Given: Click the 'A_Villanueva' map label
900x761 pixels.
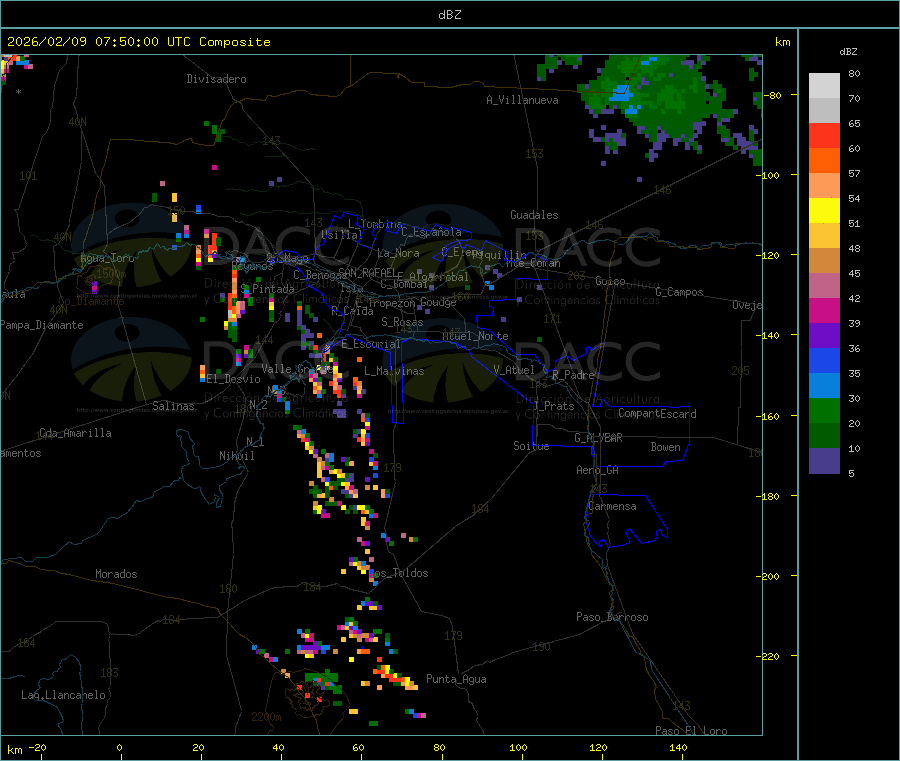Looking at the screenshot, I should pyautogui.click(x=522, y=100).
